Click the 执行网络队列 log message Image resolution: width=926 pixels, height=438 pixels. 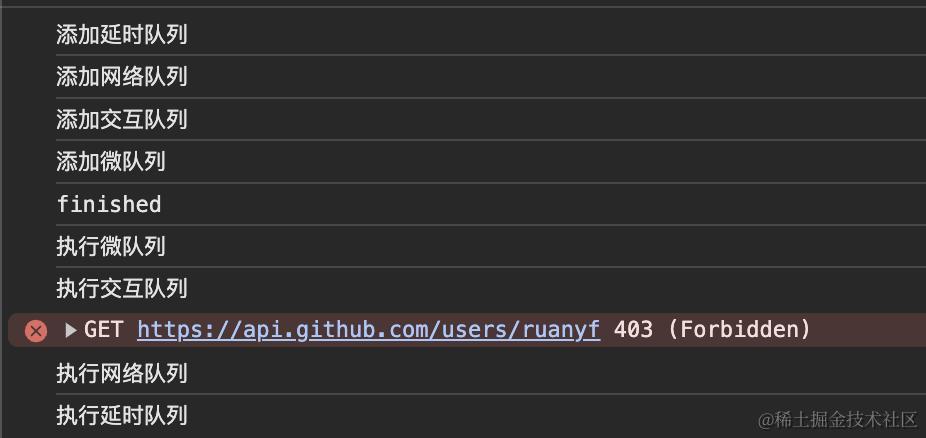point(122,374)
